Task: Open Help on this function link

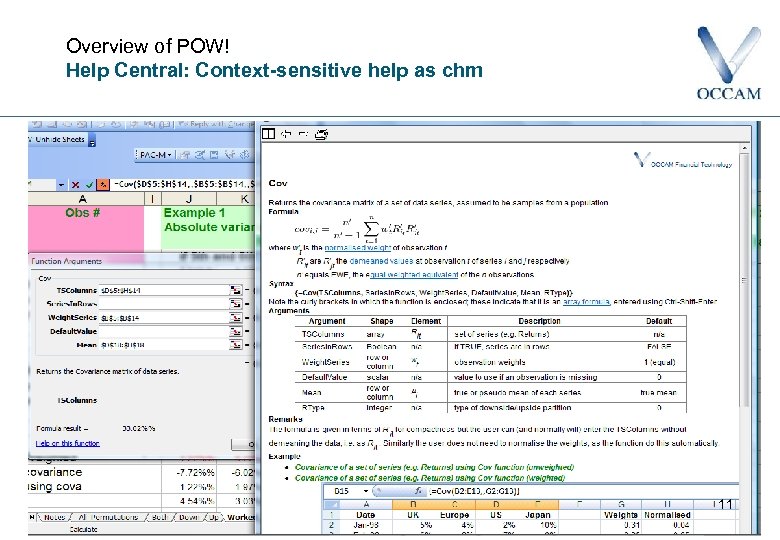Action: [x=68, y=443]
